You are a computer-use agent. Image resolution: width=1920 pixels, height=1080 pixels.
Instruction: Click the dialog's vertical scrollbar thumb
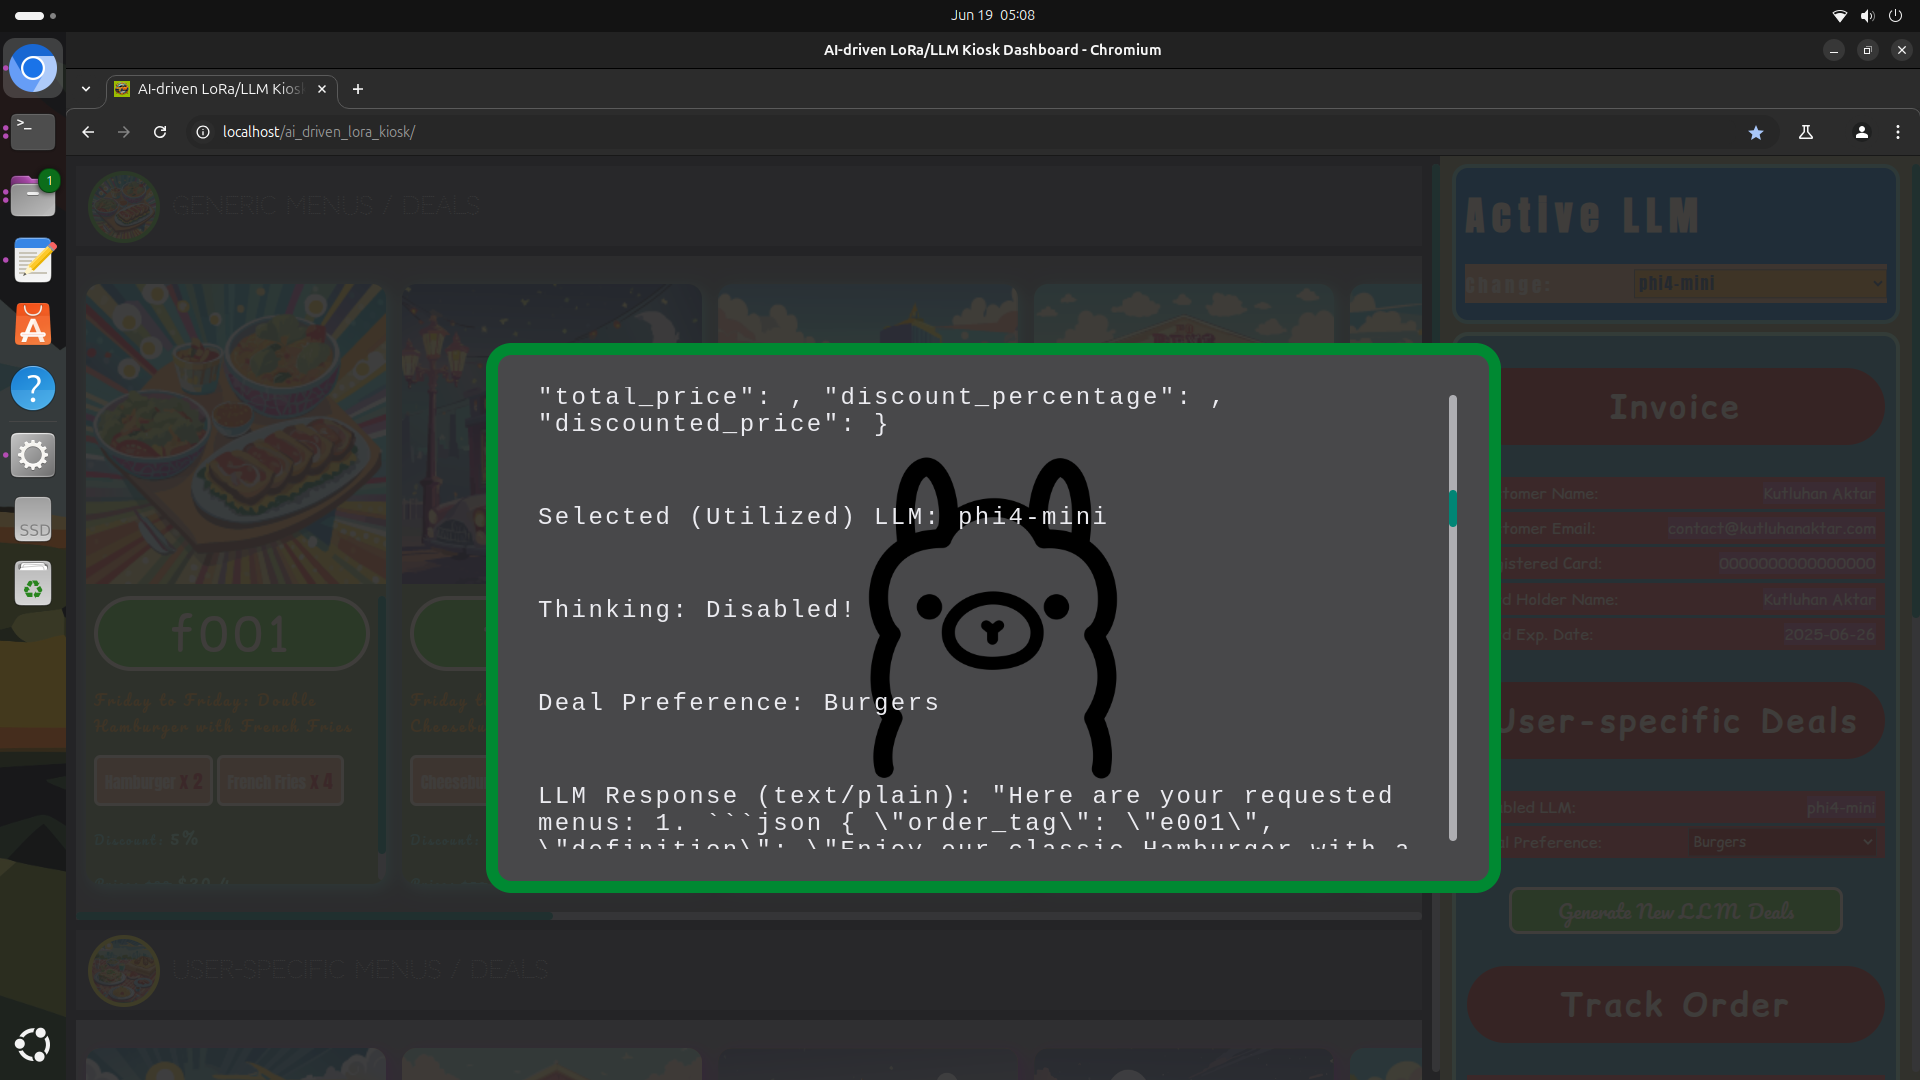click(x=1452, y=508)
